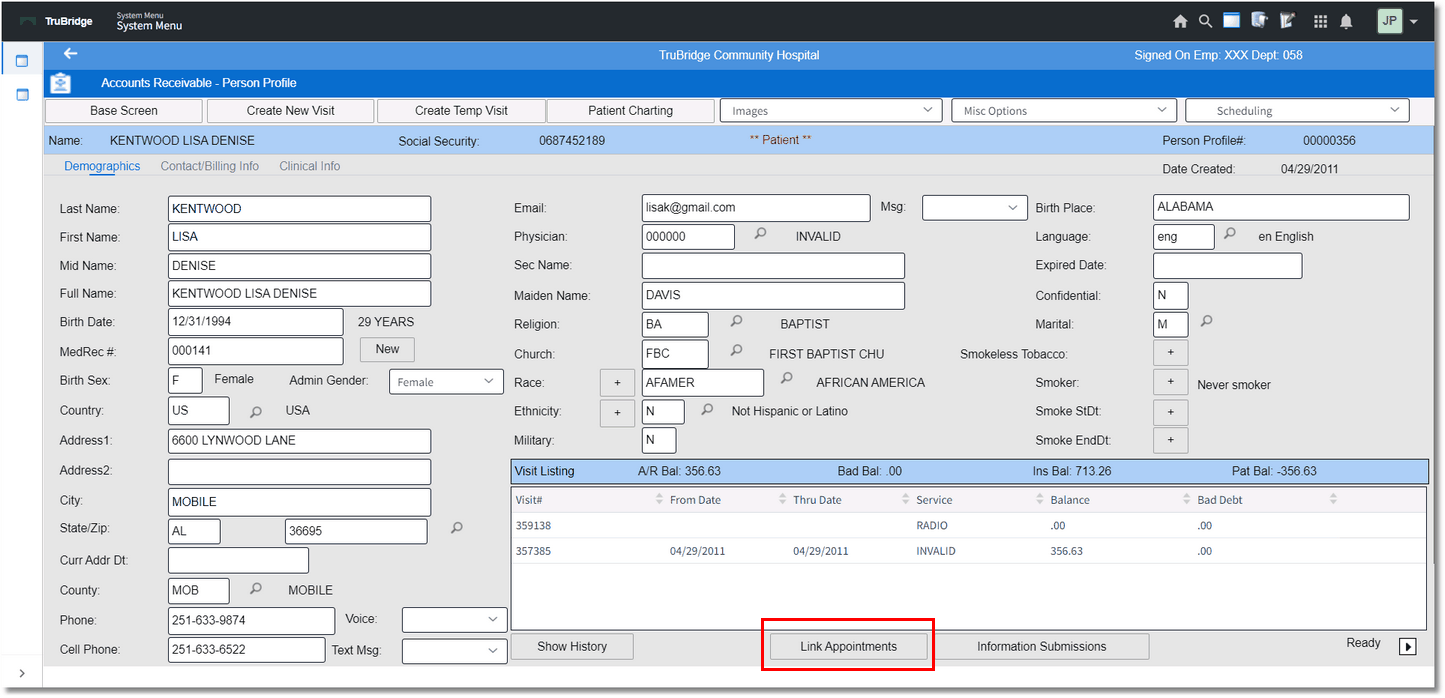Click plus button for Smoke StDt
The width and height of the screenshot is (1445, 698).
click(x=1171, y=411)
